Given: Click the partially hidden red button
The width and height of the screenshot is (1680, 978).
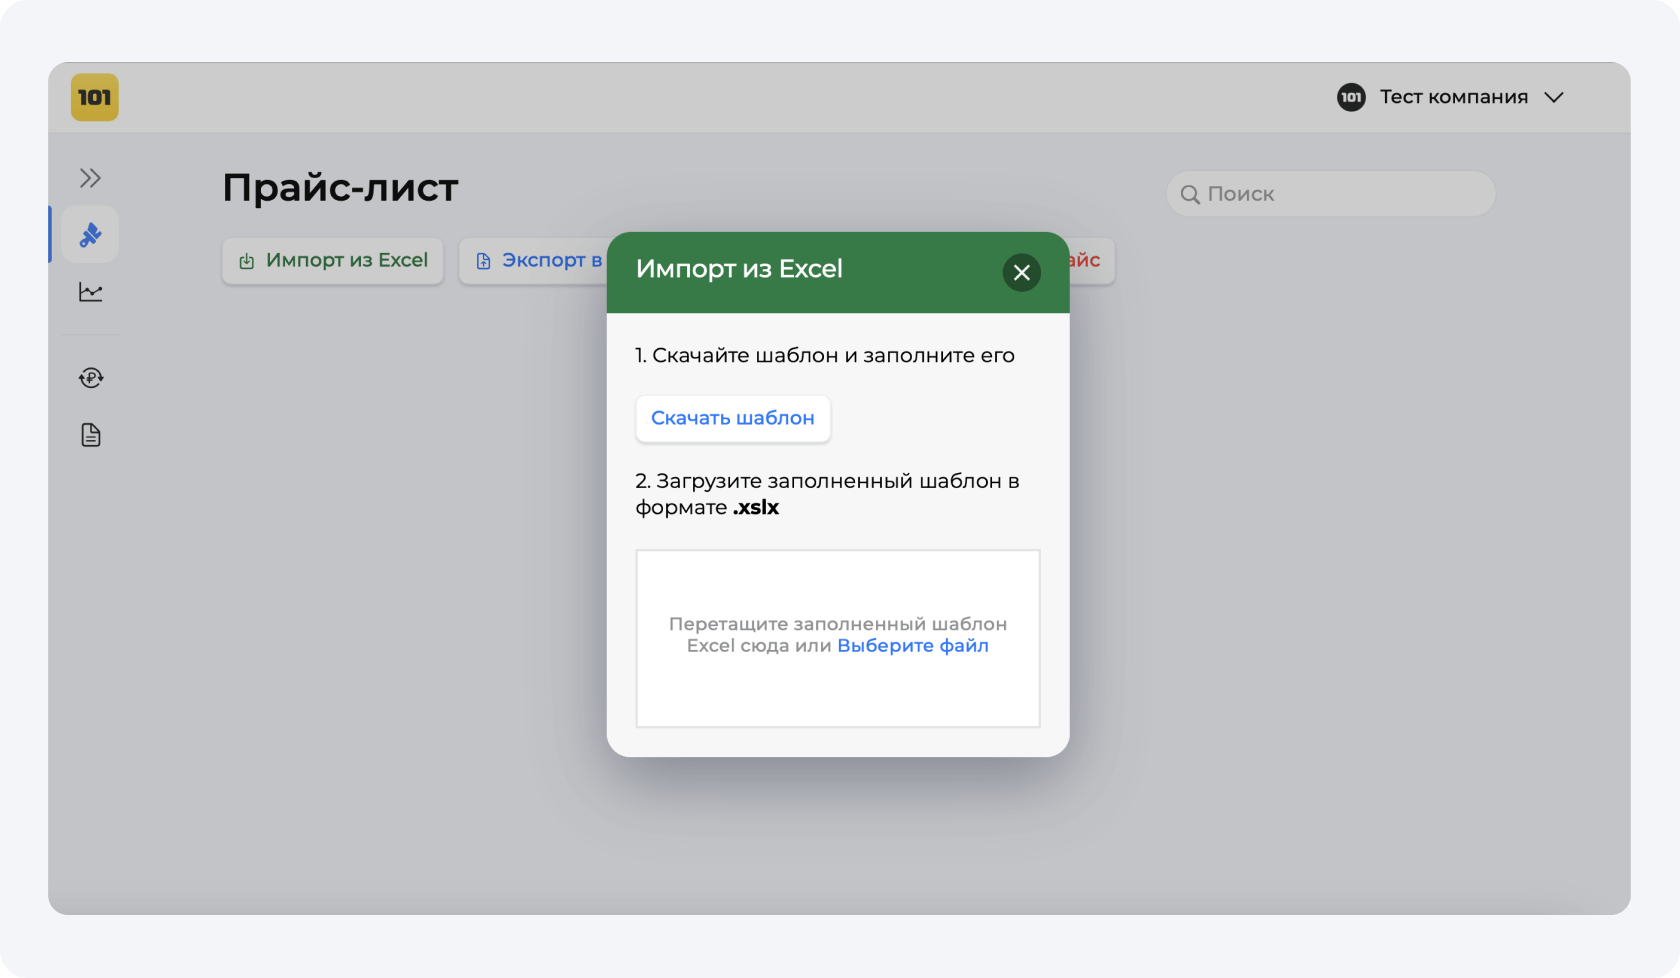Looking at the screenshot, I should point(1090,262).
